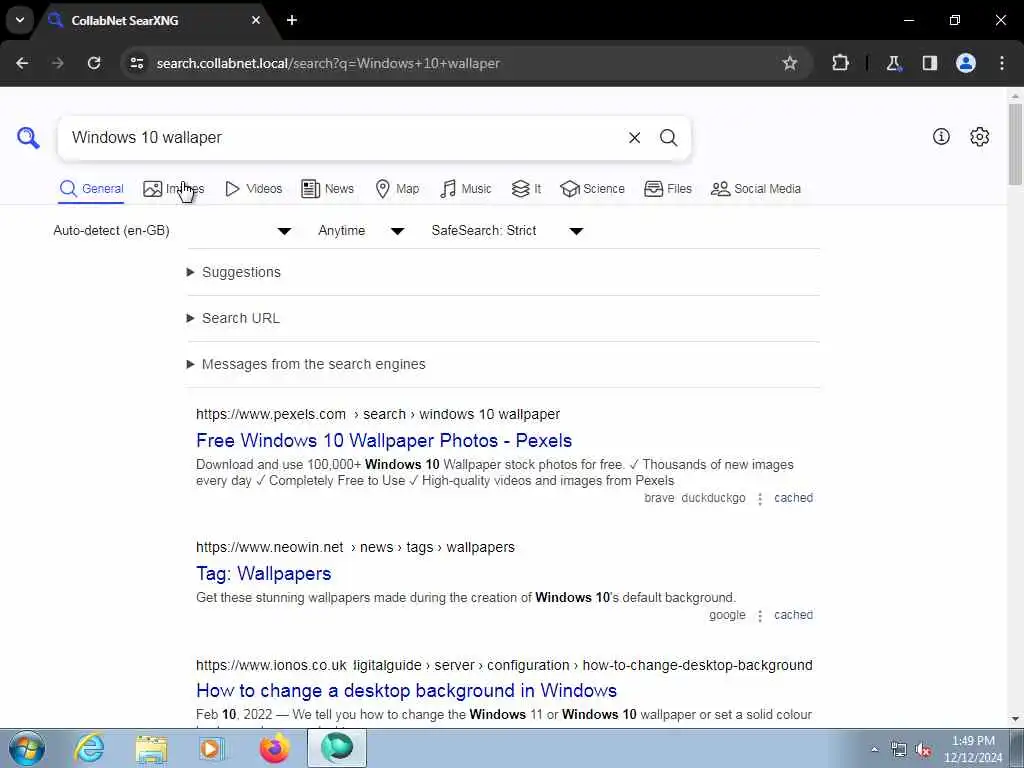The height and width of the screenshot is (768, 1024).
Task: Open the Anytime time range dropdown
Action: 361,231
